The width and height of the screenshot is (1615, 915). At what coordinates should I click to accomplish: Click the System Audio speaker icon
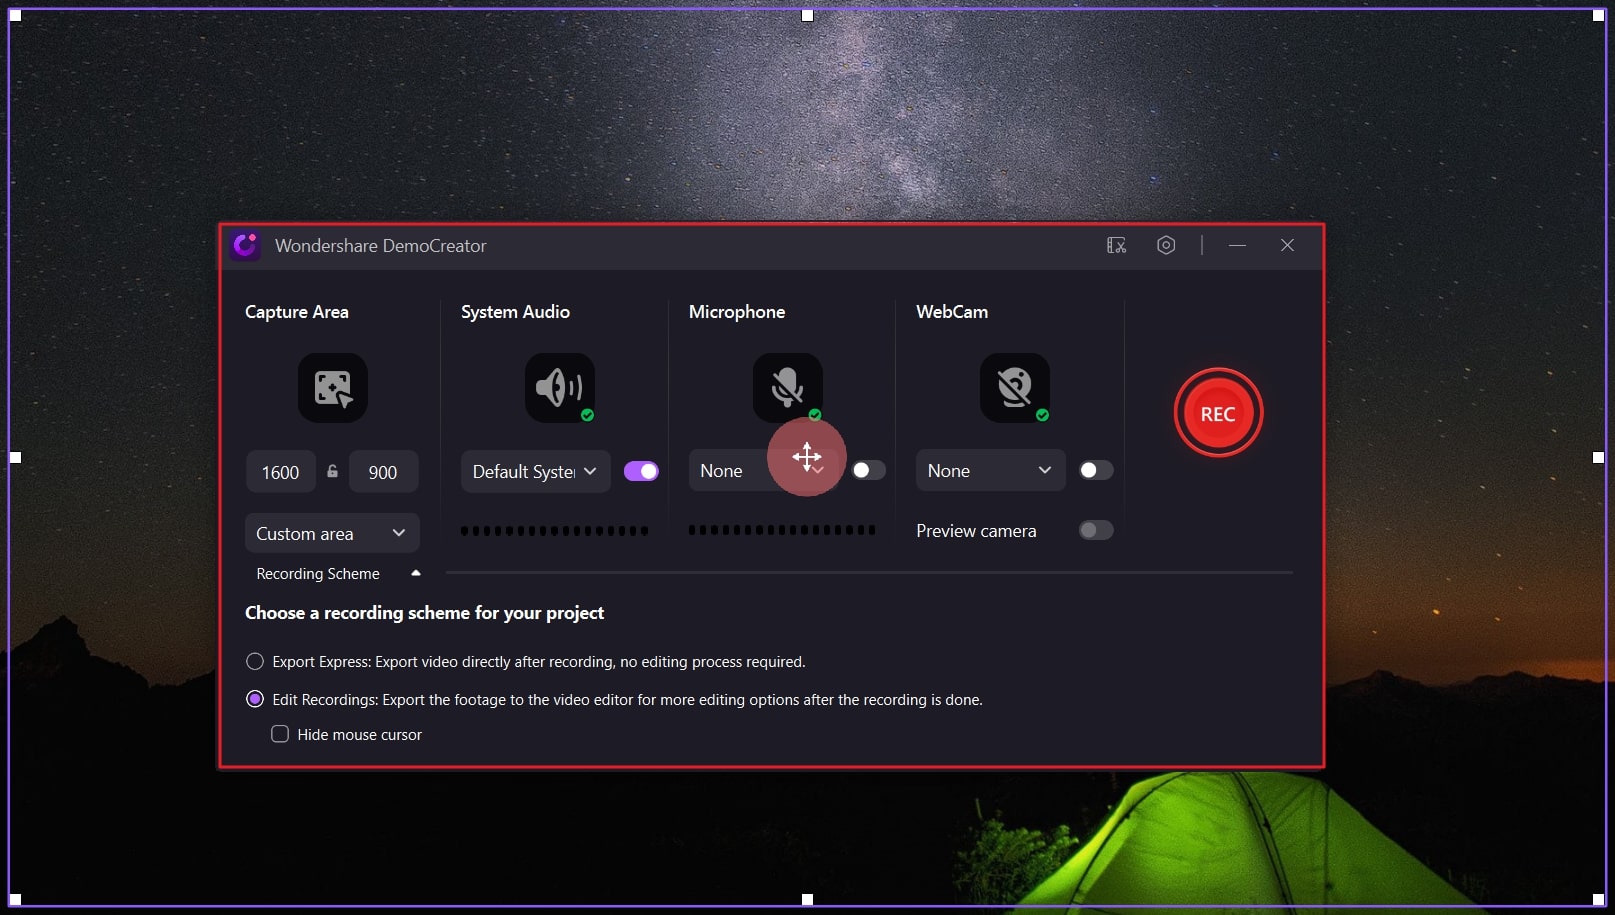[x=560, y=388]
